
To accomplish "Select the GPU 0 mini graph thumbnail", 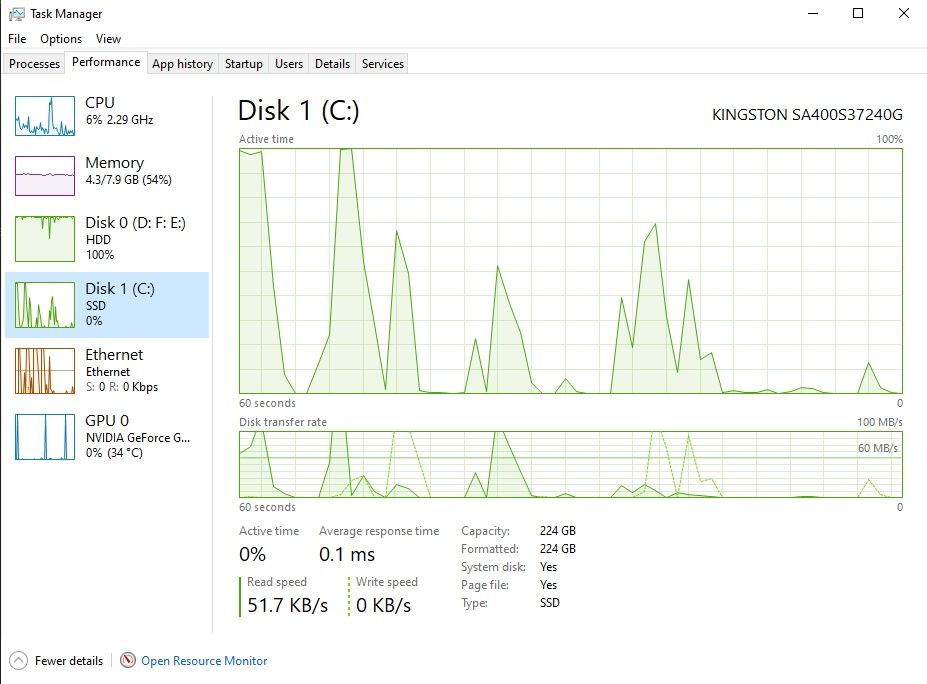I will [45, 437].
